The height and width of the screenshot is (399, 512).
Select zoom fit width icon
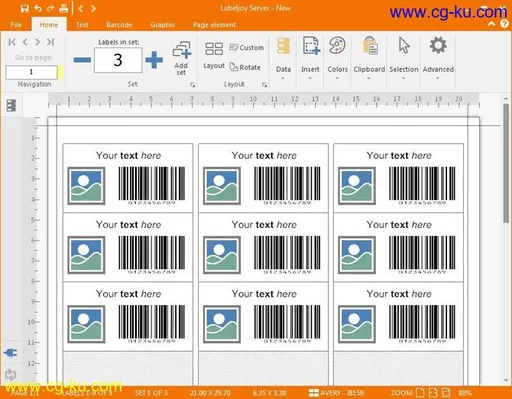433,393
